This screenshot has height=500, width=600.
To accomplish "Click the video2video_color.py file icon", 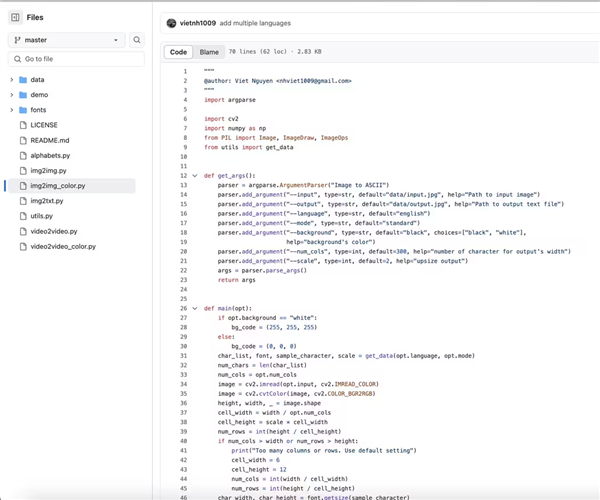I will pyautogui.click(x=23, y=246).
